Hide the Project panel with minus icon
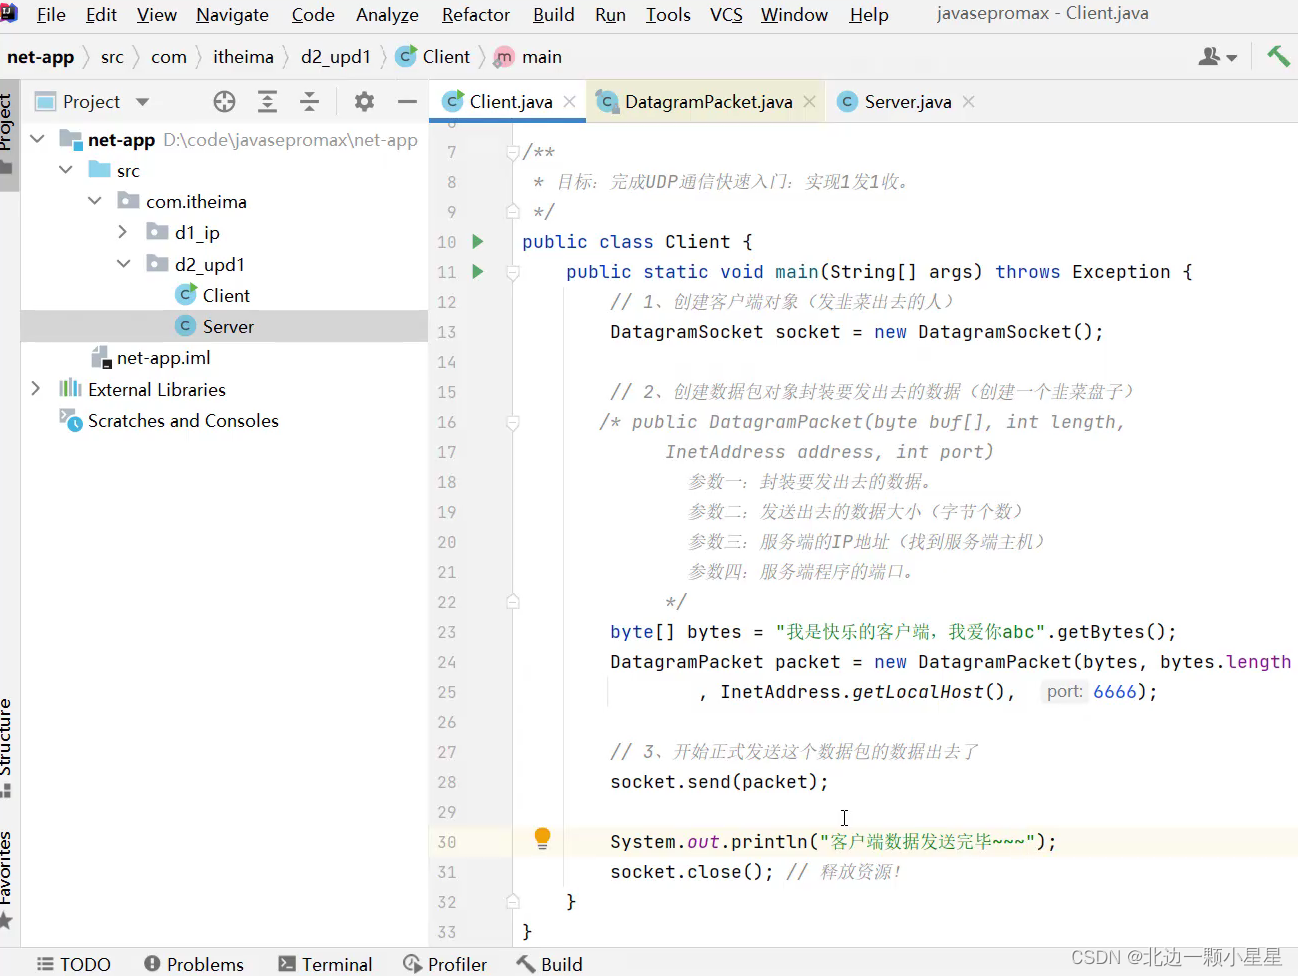Screen dimensions: 1298x976 [x=407, y=101]
